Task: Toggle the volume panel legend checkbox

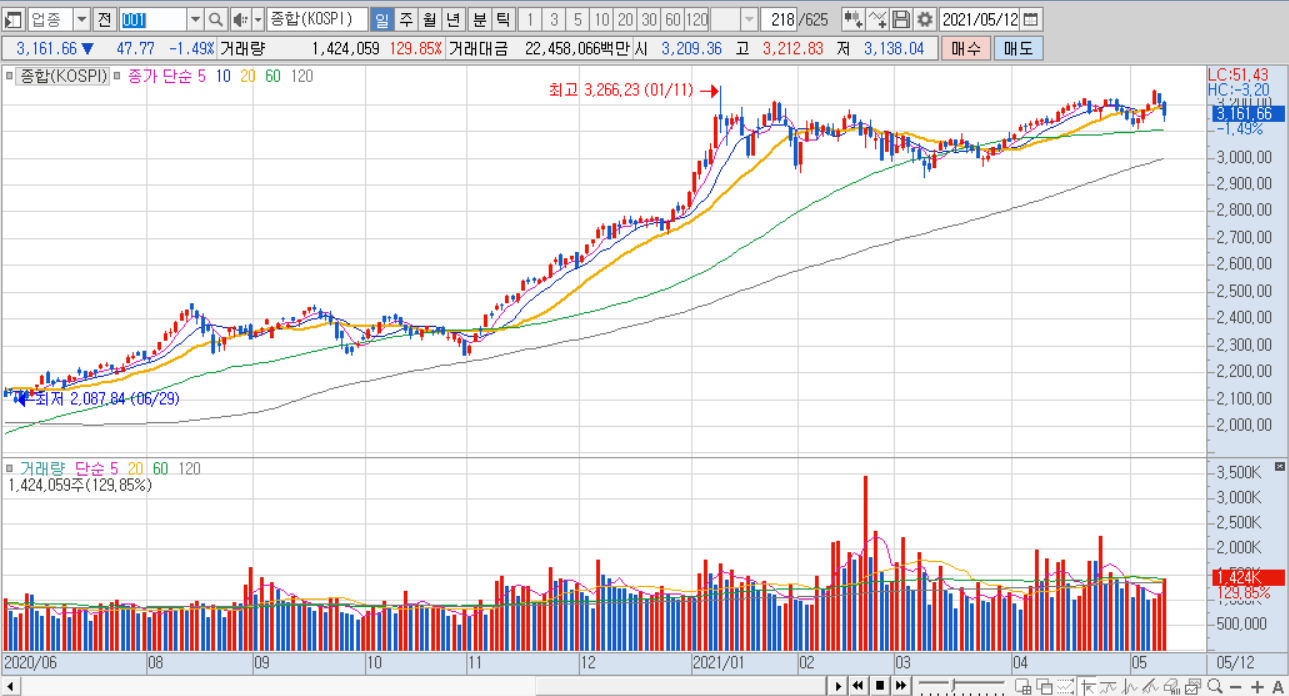Action: [x=10, y=468]
